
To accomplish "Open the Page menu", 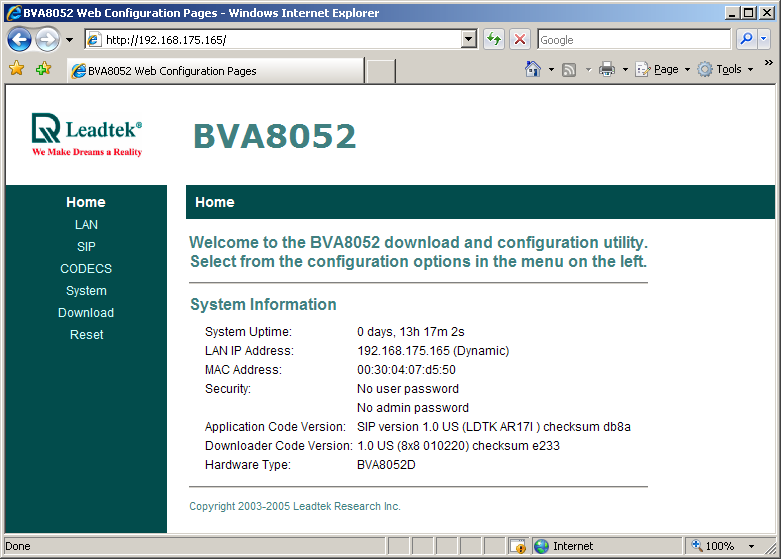I will pos(662,69).
